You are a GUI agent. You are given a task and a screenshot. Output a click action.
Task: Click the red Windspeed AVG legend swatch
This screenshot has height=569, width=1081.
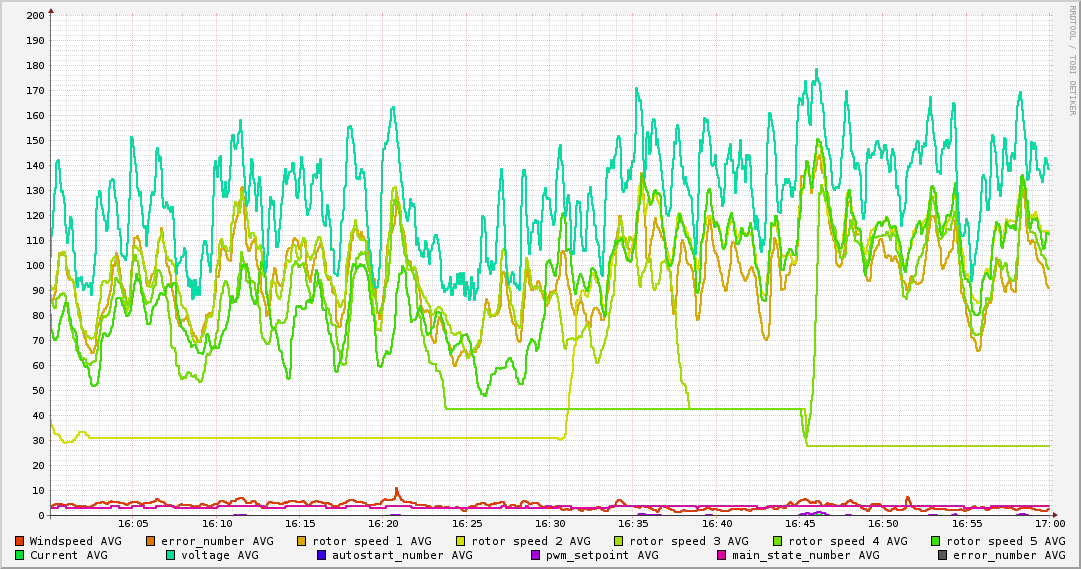(x=19, y=541)
